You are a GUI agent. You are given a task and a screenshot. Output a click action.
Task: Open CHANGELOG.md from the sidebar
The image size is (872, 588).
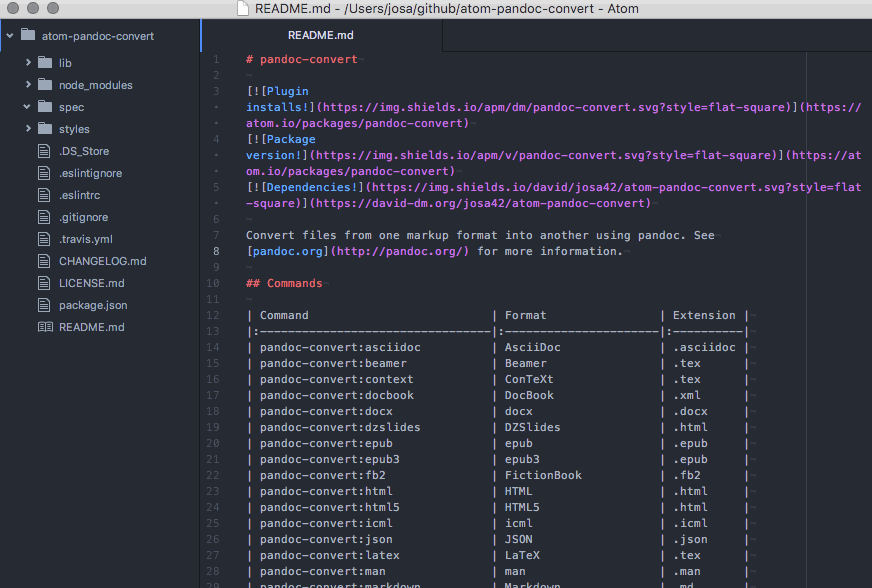point(103,261)
